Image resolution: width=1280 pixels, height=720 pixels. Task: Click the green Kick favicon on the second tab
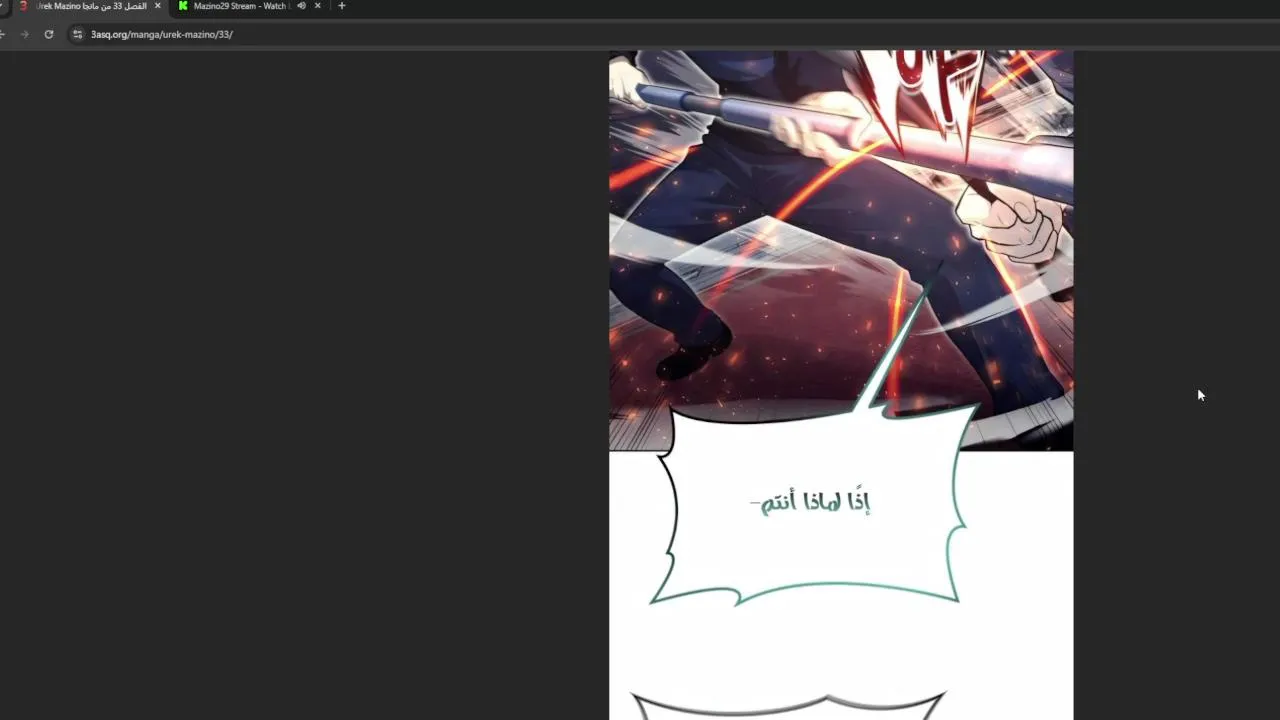click(183, 6)
